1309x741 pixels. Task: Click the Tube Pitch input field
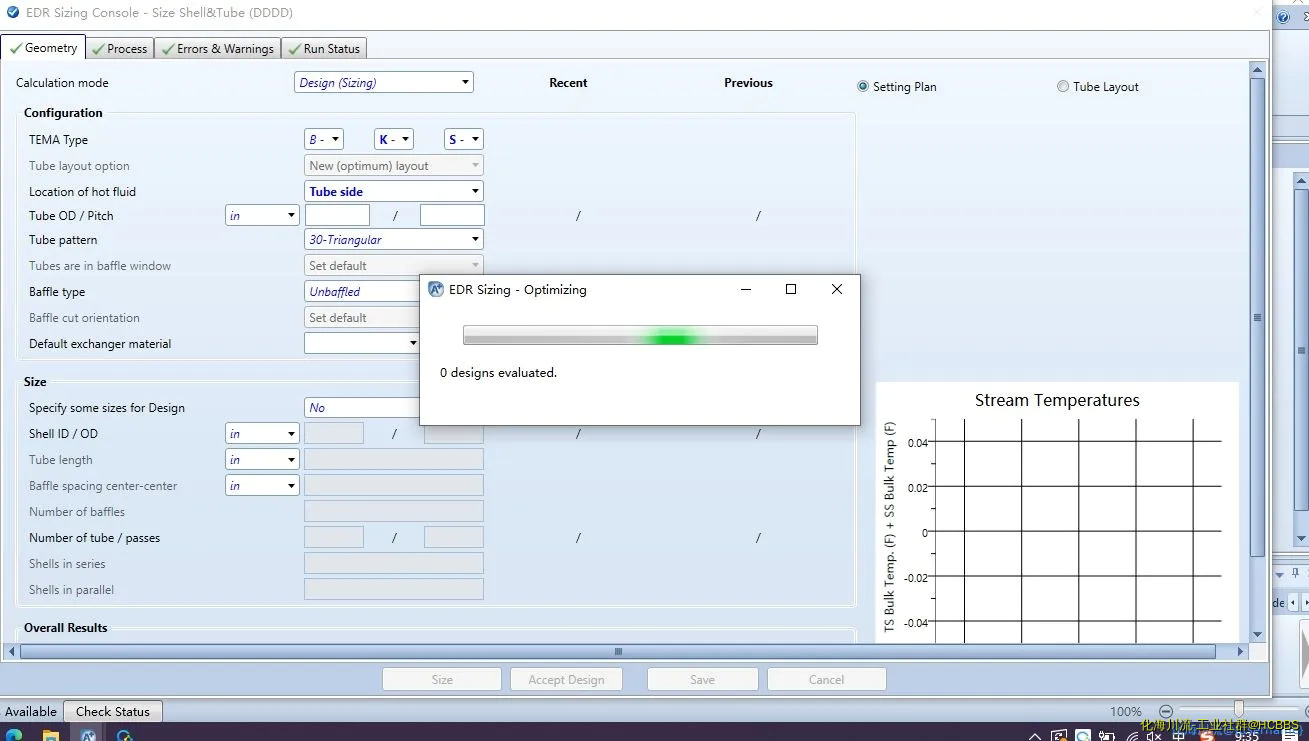pos(452,215)
